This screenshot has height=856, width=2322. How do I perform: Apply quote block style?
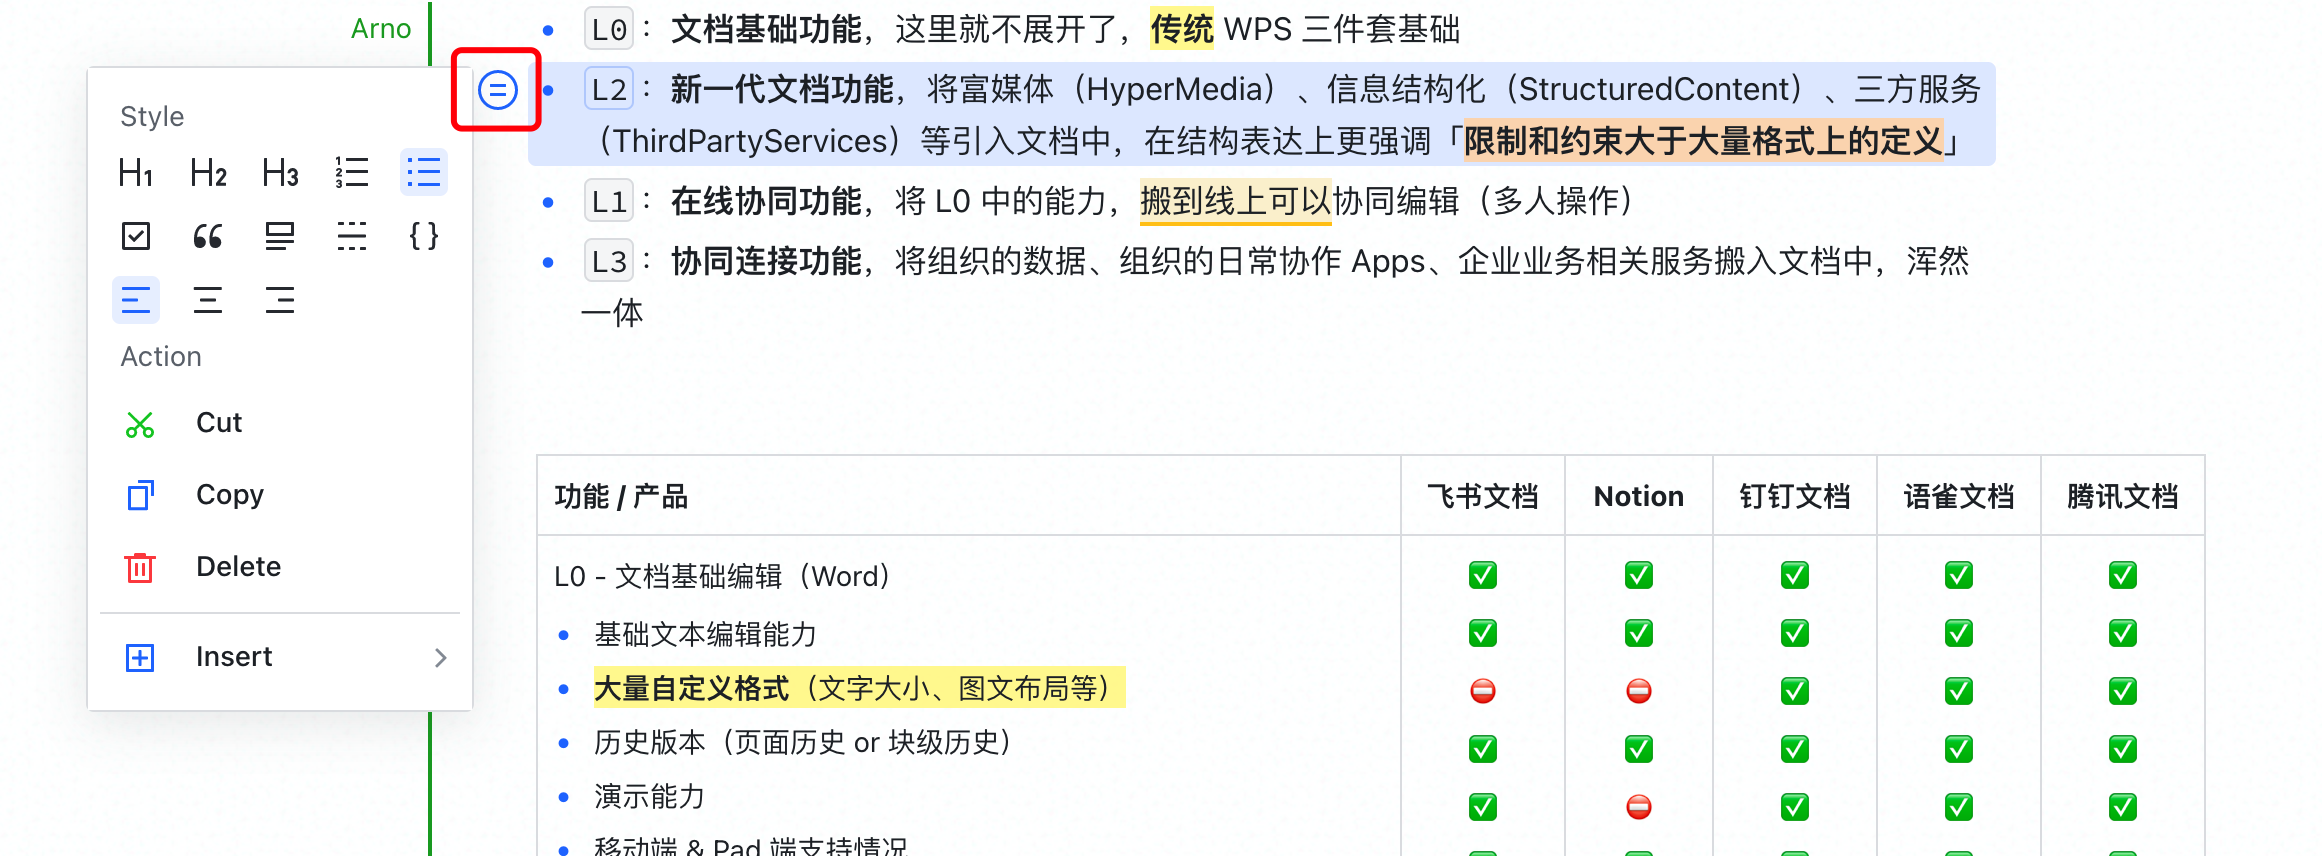pyautogui.click(x=208, y=236)
